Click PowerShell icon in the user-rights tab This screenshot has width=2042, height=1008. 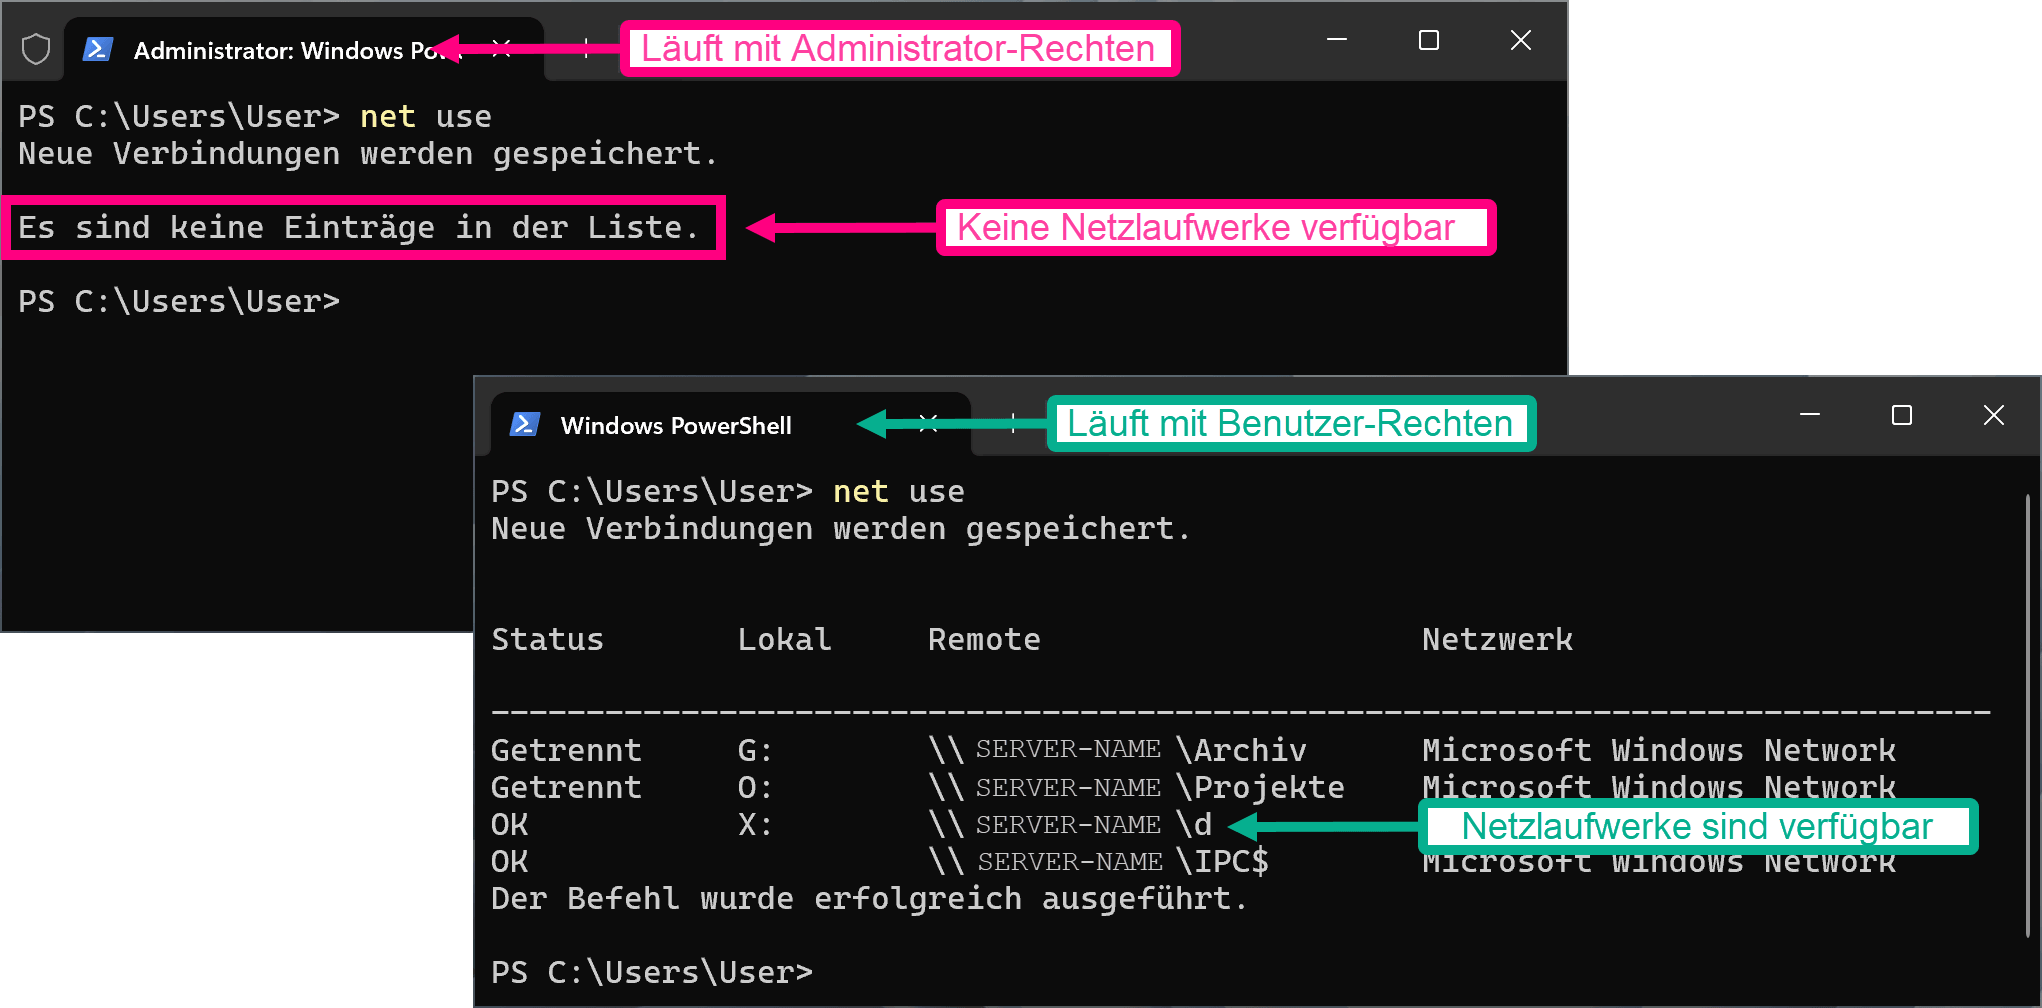pos(524,425)
